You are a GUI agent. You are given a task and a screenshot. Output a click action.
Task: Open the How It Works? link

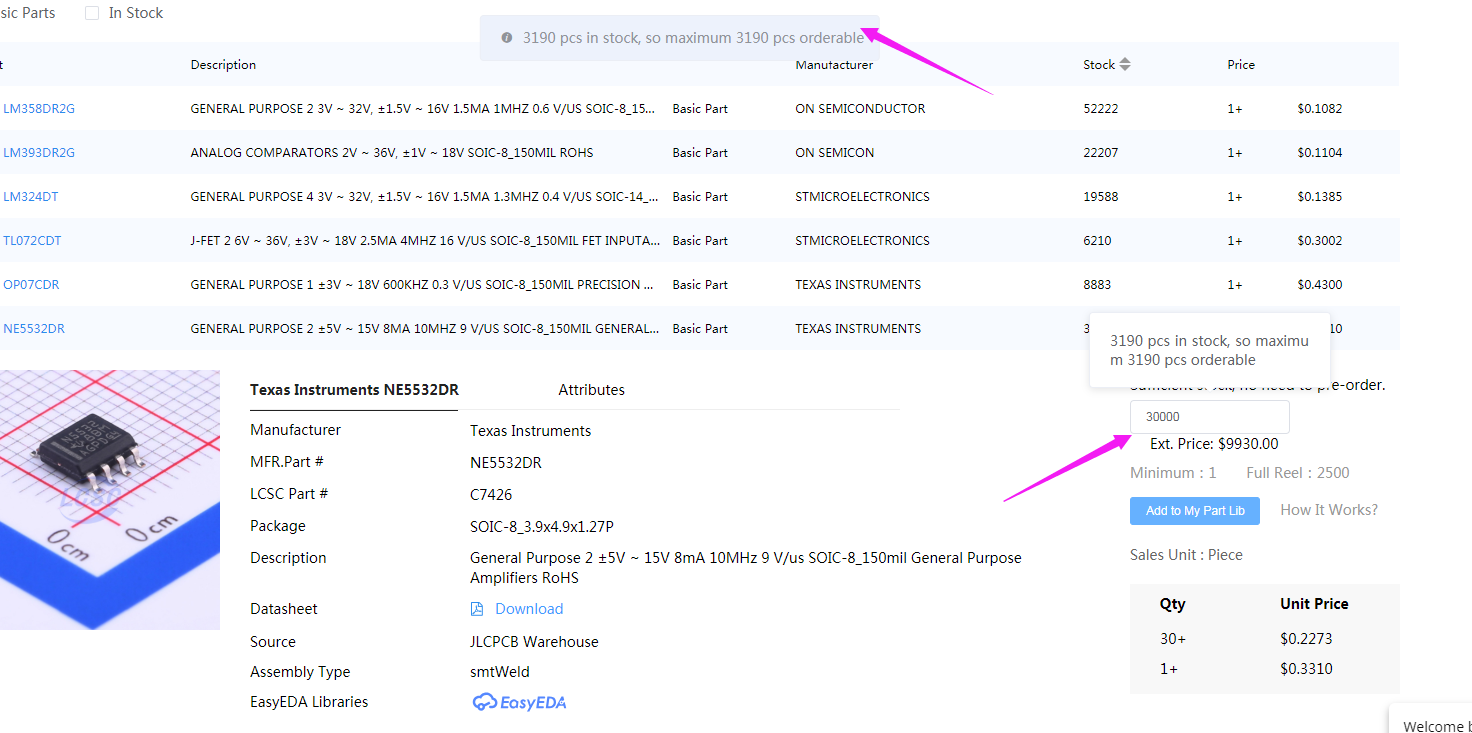(x=1328, y=510)
